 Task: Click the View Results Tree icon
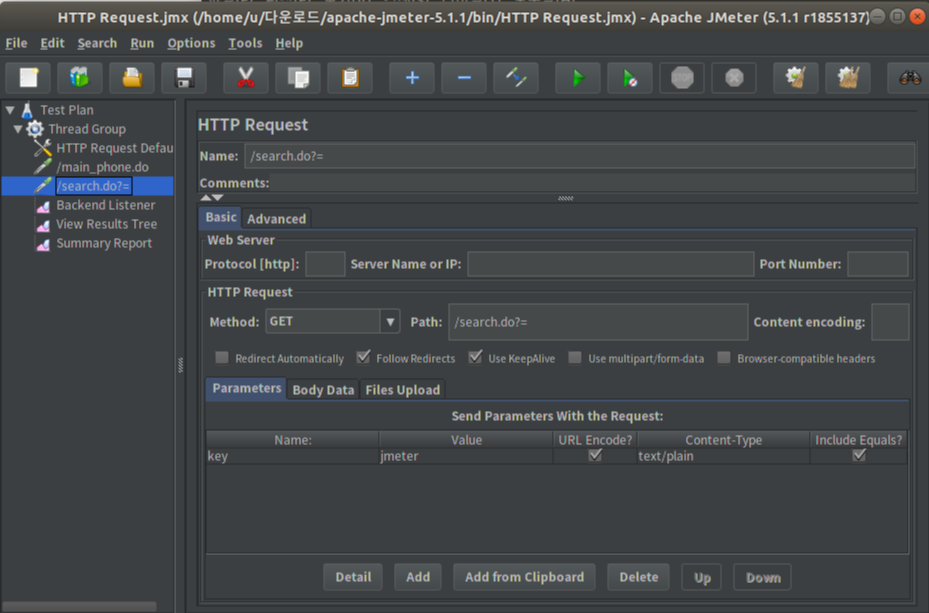(43, 224)
